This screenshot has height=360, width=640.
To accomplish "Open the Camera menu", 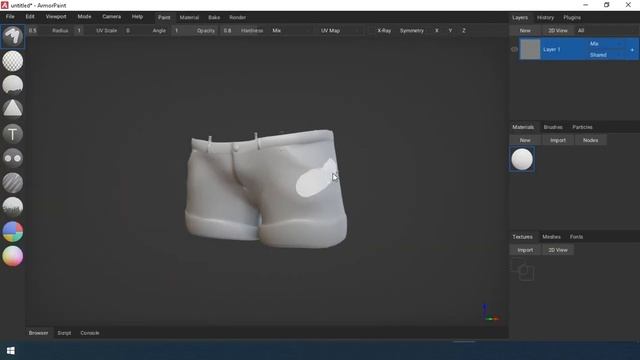I will pyautogui.click(x=111, y=17).
